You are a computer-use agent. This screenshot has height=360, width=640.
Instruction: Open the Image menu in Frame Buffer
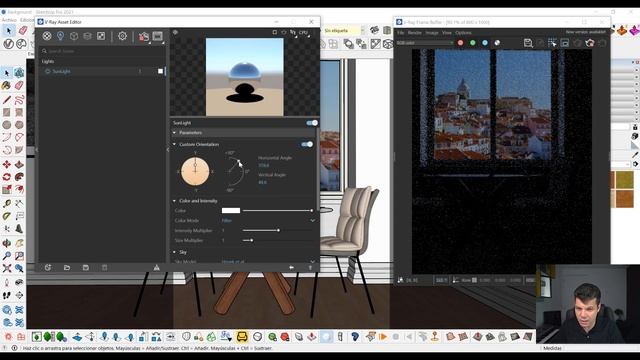431,33
